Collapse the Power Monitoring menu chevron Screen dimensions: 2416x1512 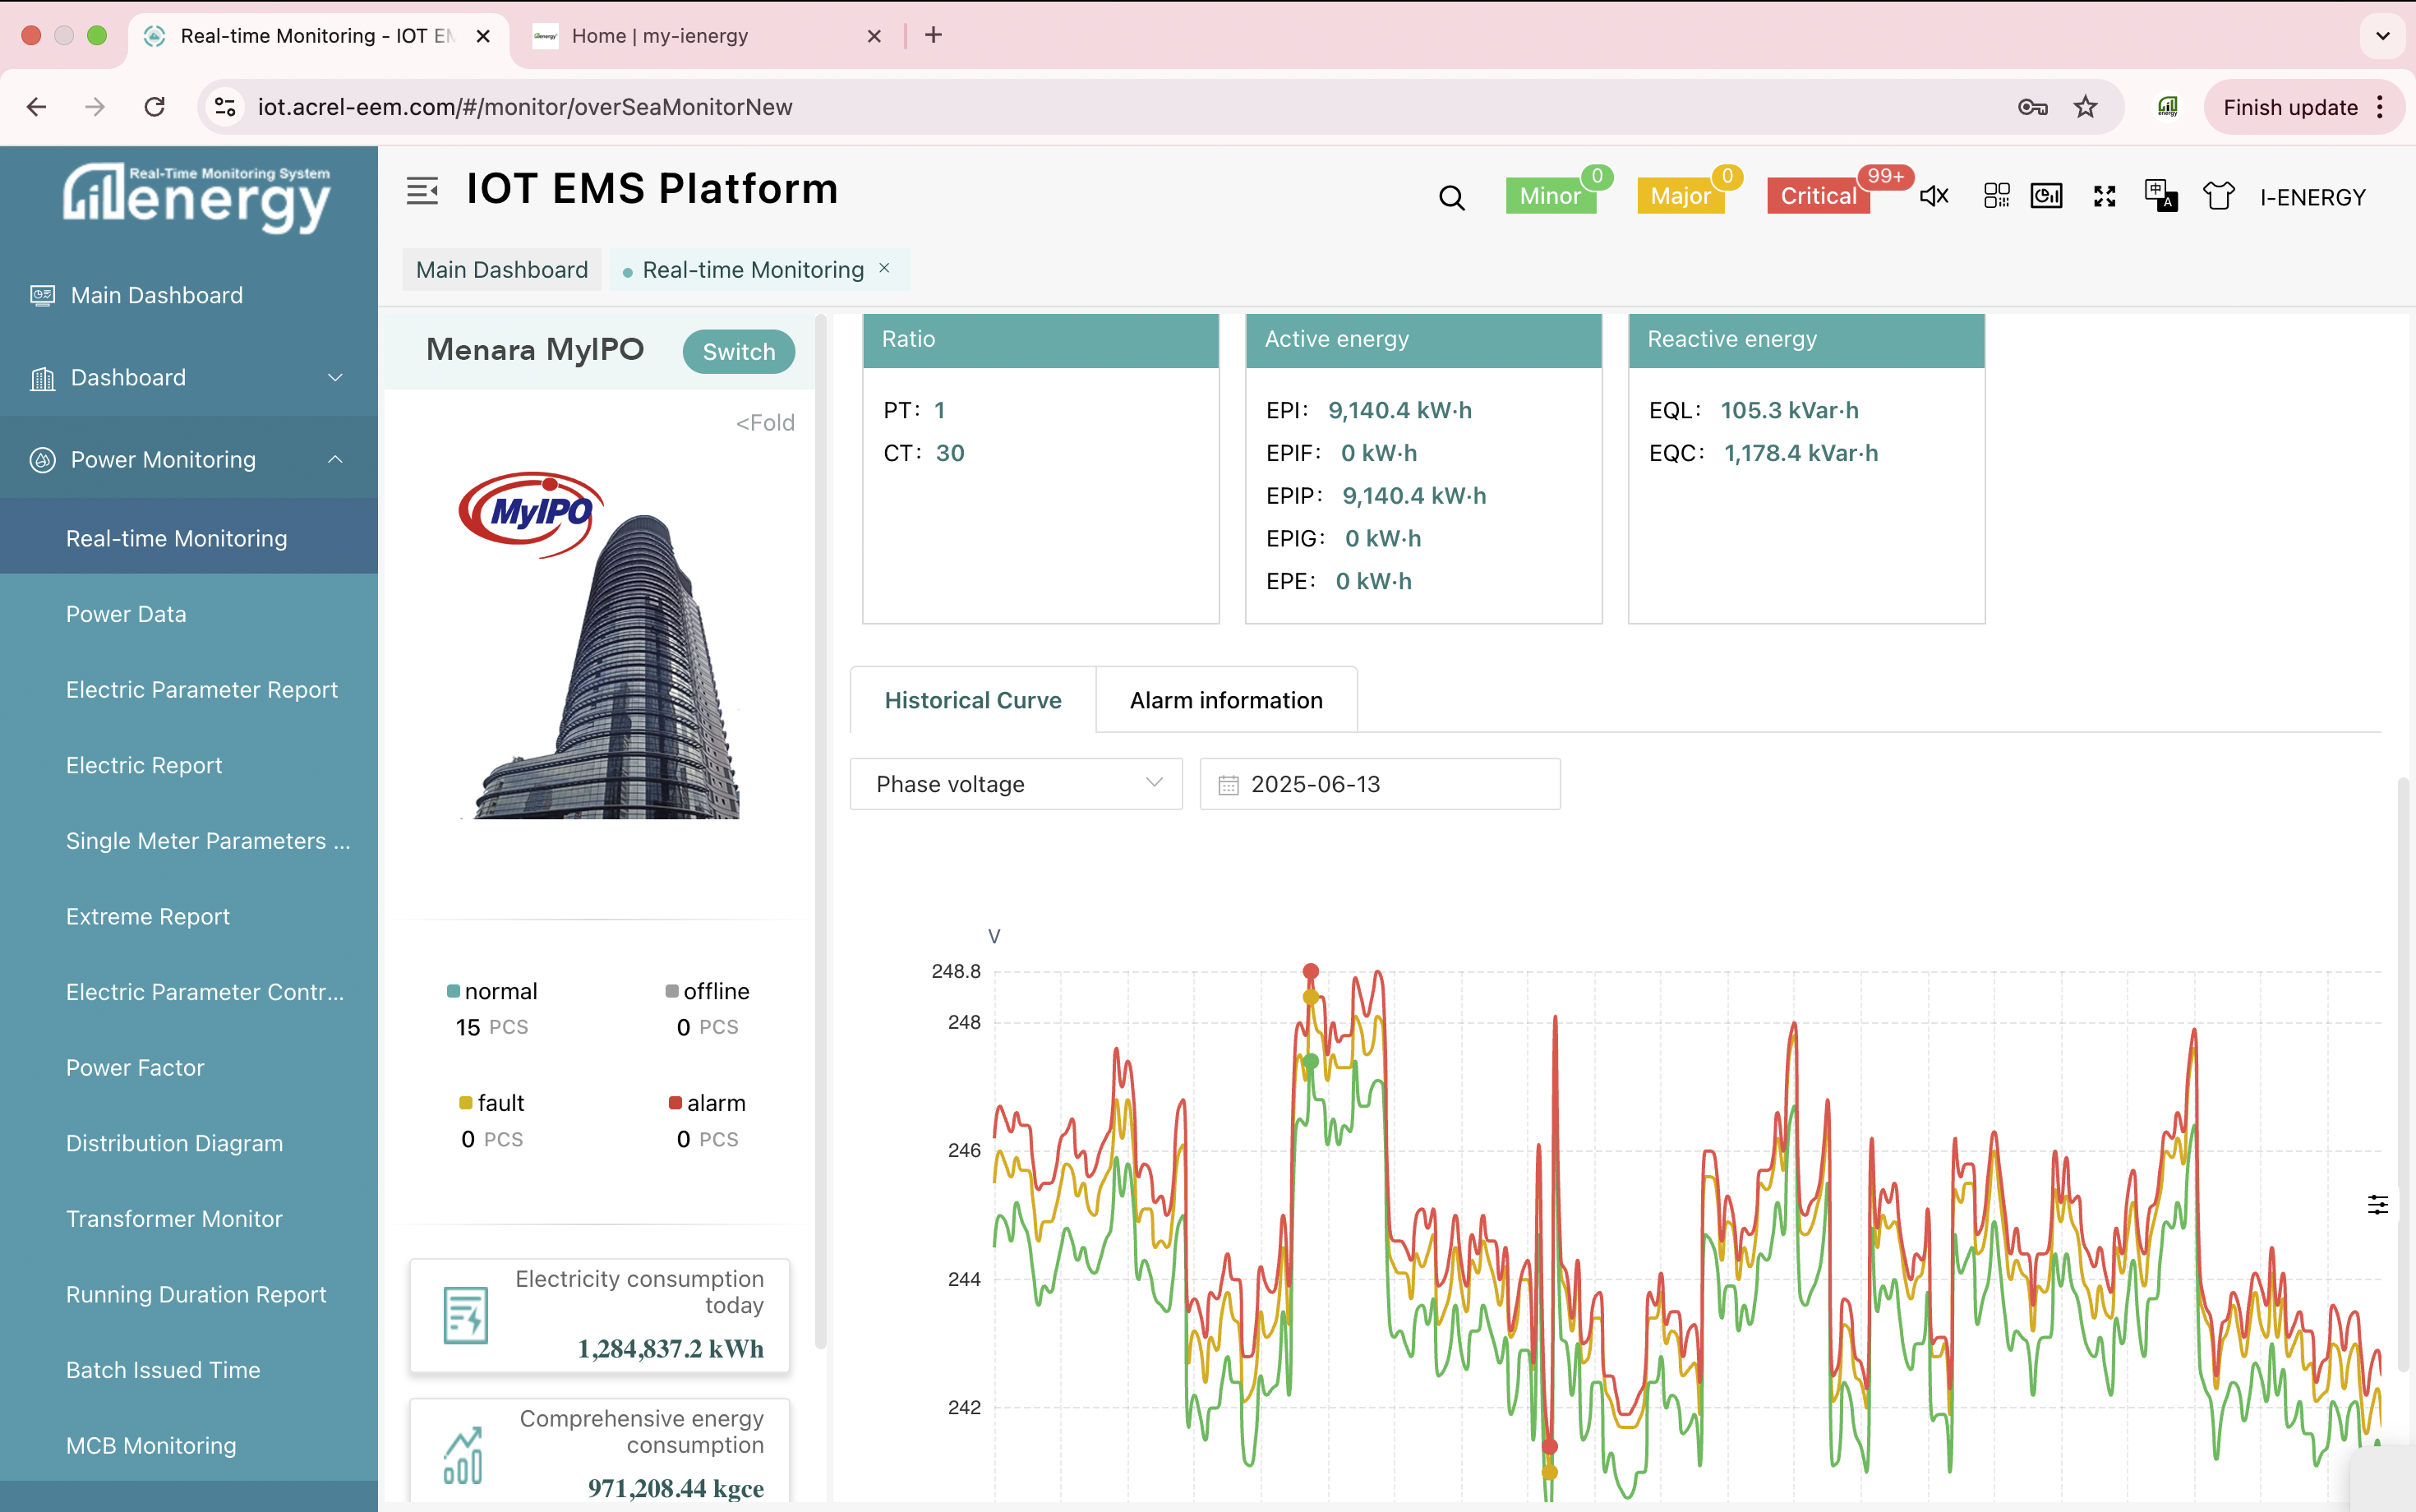335,460
